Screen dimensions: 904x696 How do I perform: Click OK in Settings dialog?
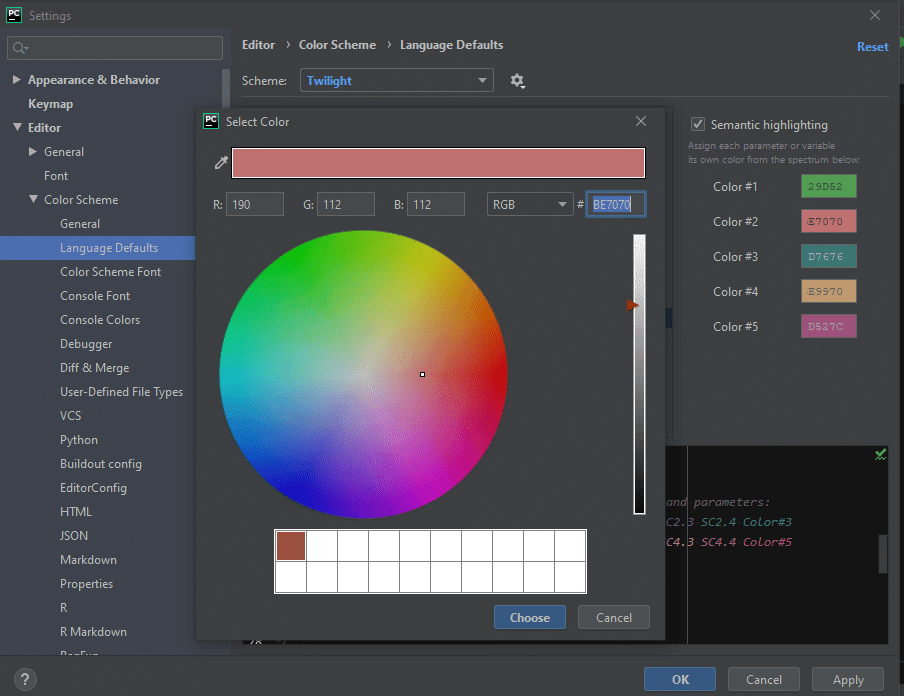[680, 679]
